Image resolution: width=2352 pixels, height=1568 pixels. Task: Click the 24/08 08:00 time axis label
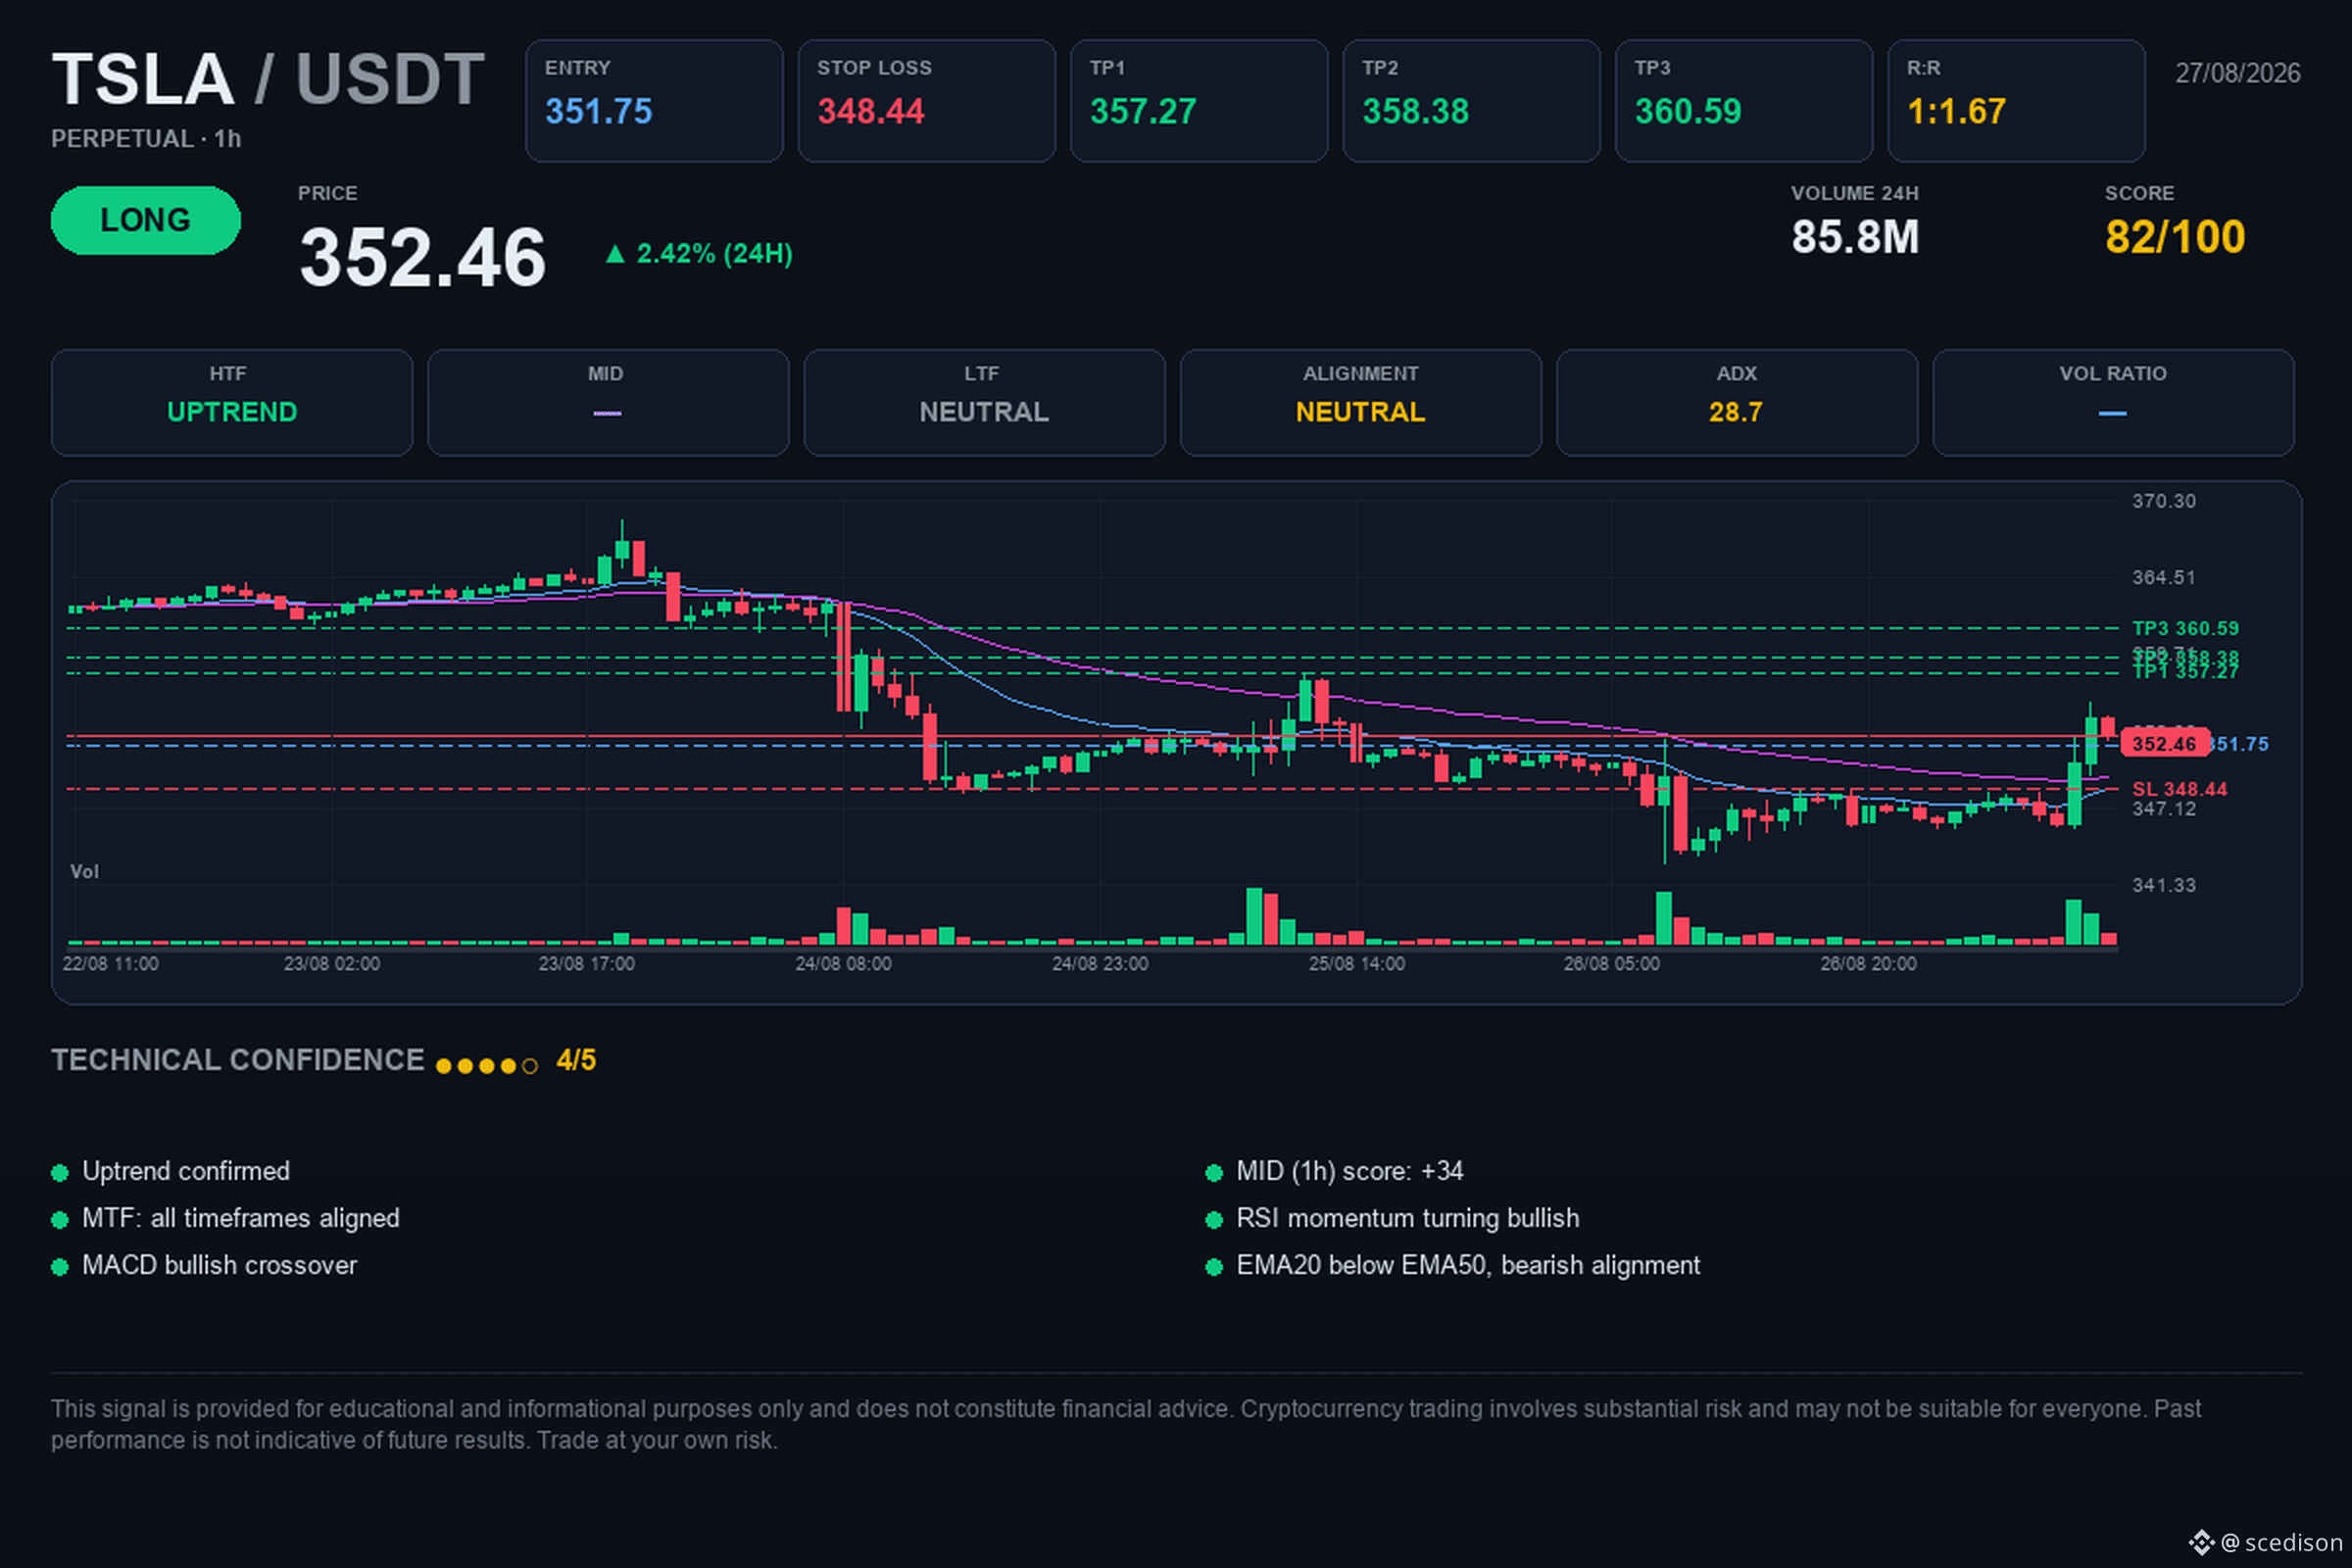point(843,964)
